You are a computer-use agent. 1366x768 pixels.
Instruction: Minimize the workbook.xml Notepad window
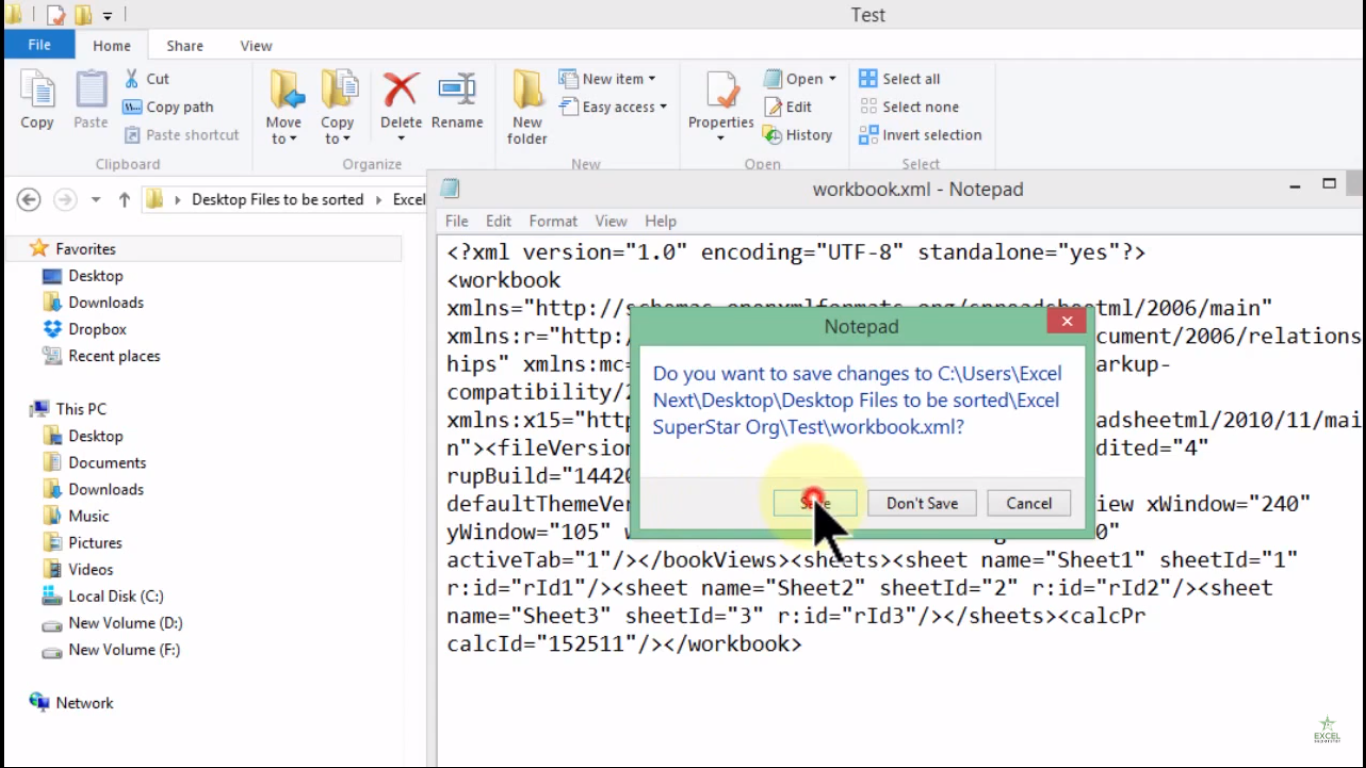1296,185
